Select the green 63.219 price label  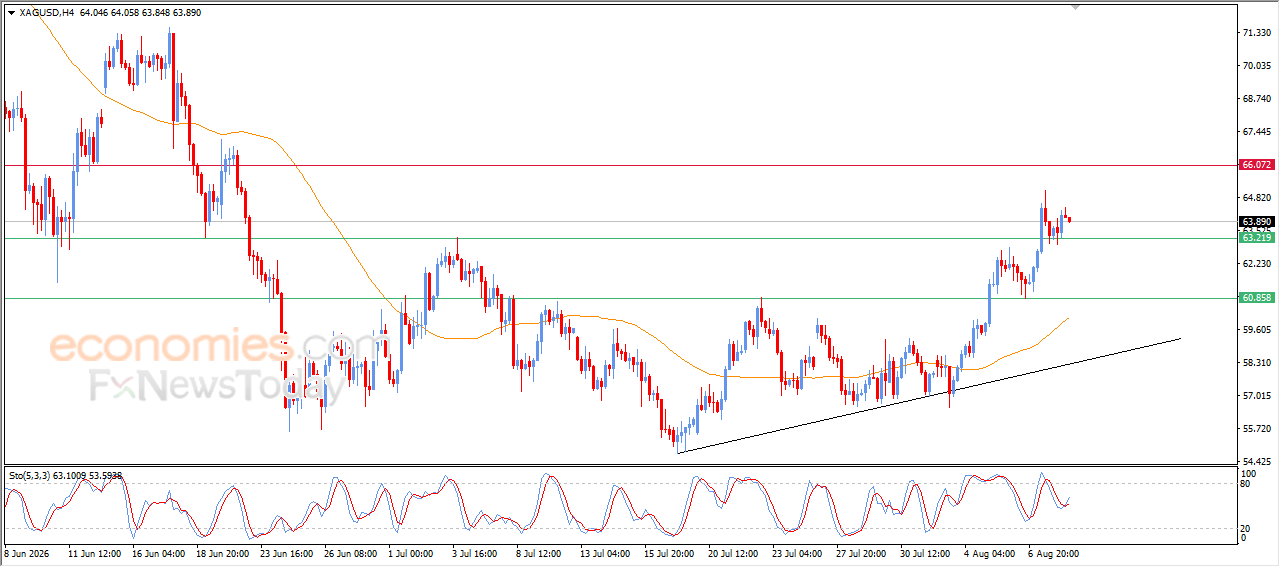point(1256,237)
